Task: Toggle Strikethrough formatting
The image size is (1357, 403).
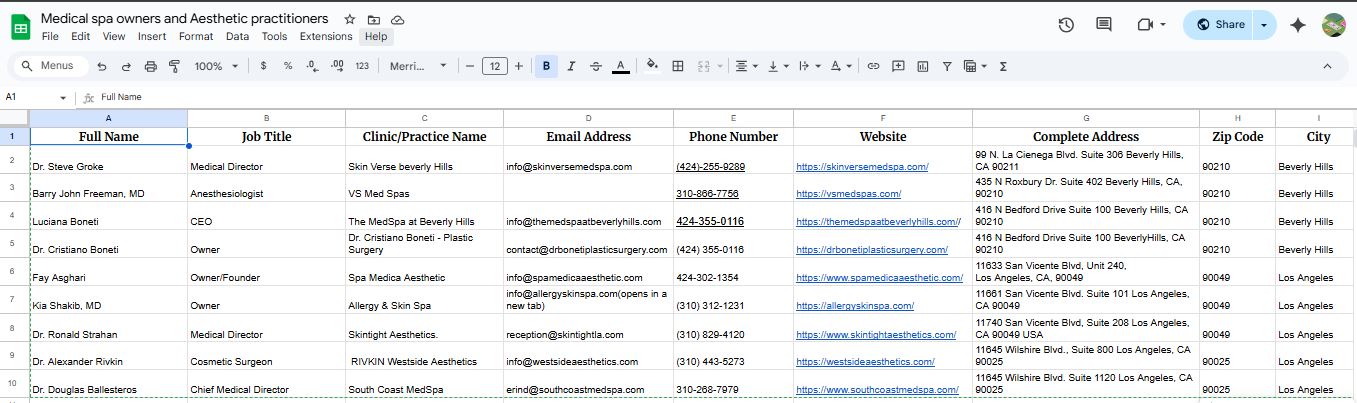Action: click(596, 66)
